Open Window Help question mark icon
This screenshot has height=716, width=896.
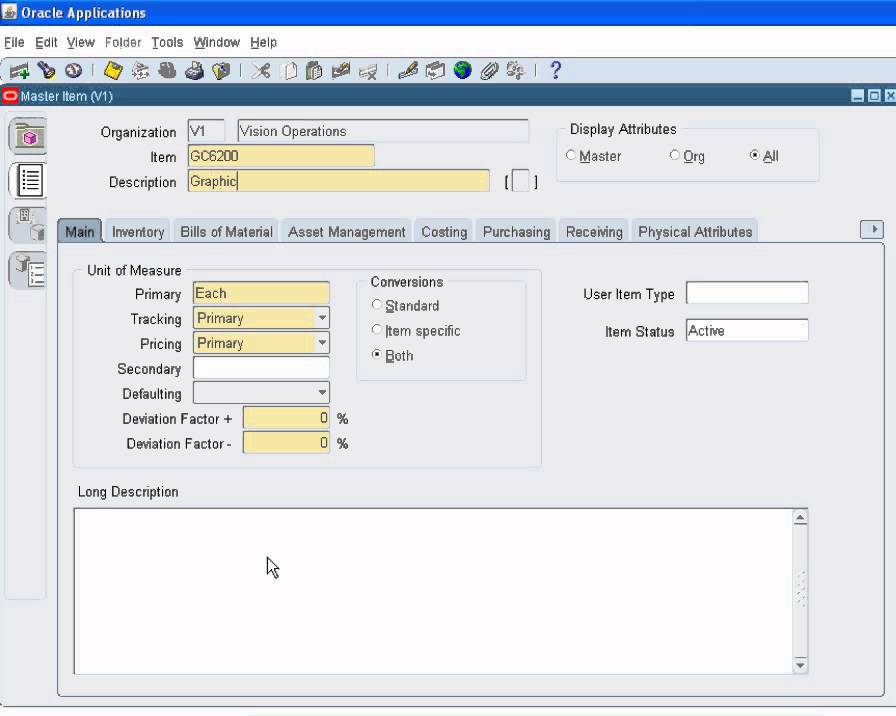[555, 71]
